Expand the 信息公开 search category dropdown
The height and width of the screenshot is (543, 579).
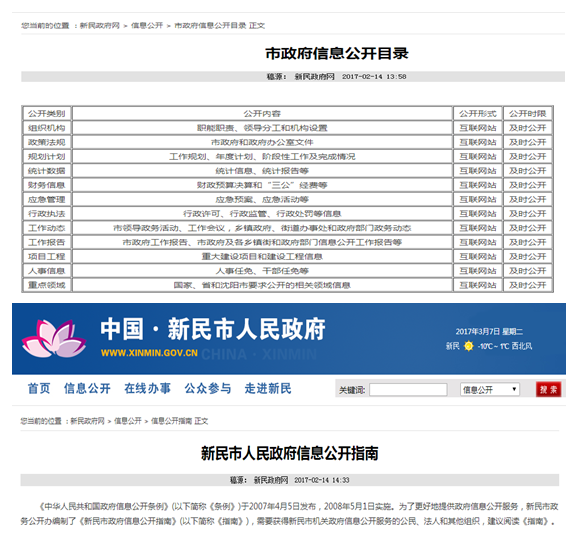490,390
